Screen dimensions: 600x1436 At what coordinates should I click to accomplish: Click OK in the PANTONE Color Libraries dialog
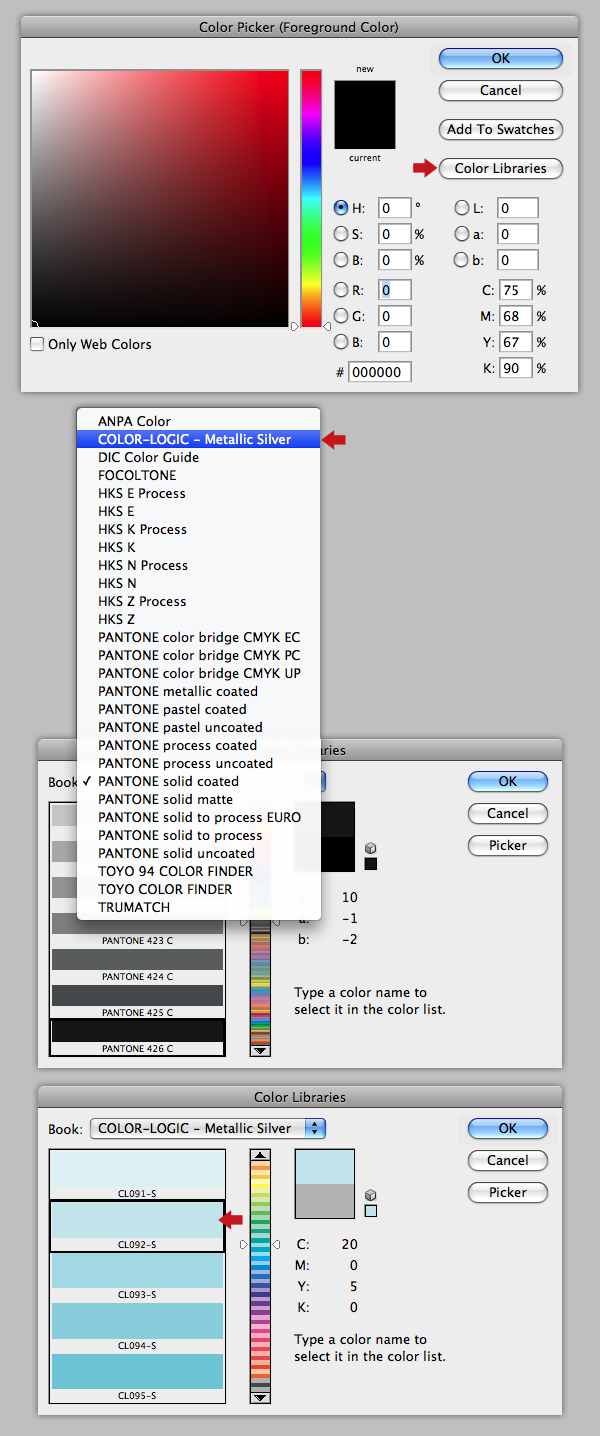pyautogui.click(x=508, y=781)
